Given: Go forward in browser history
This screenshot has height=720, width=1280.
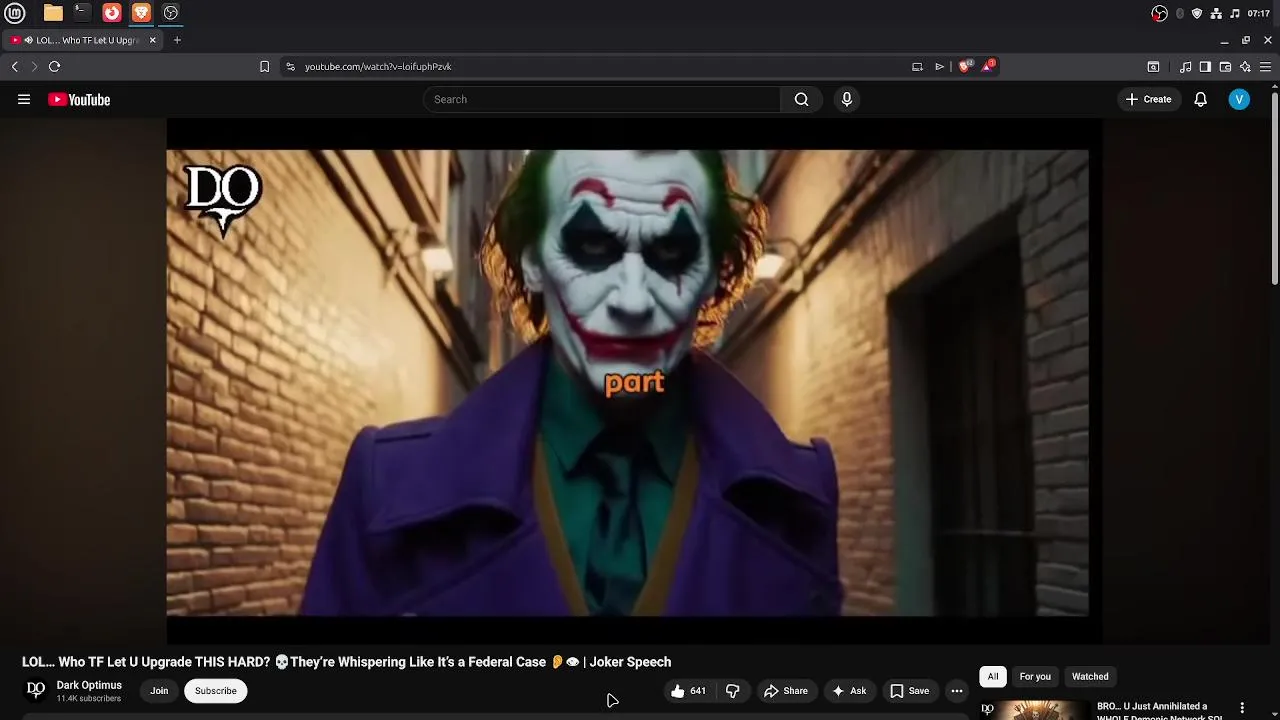Looking at the screenshot, I should (x=34, y=66).
